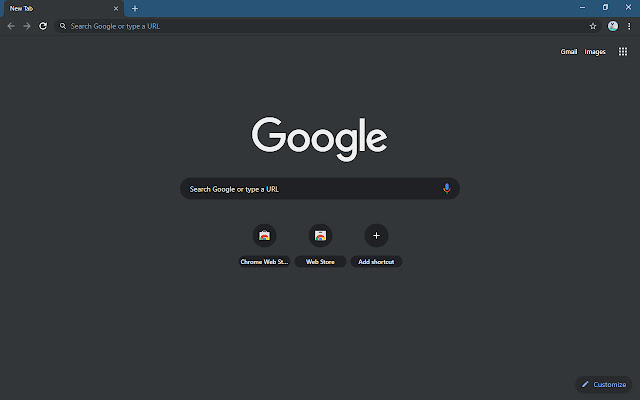The width and height of the screenshot is (640, 400).
Task: Open the profile avatar menu
Action: pos(613,26)
